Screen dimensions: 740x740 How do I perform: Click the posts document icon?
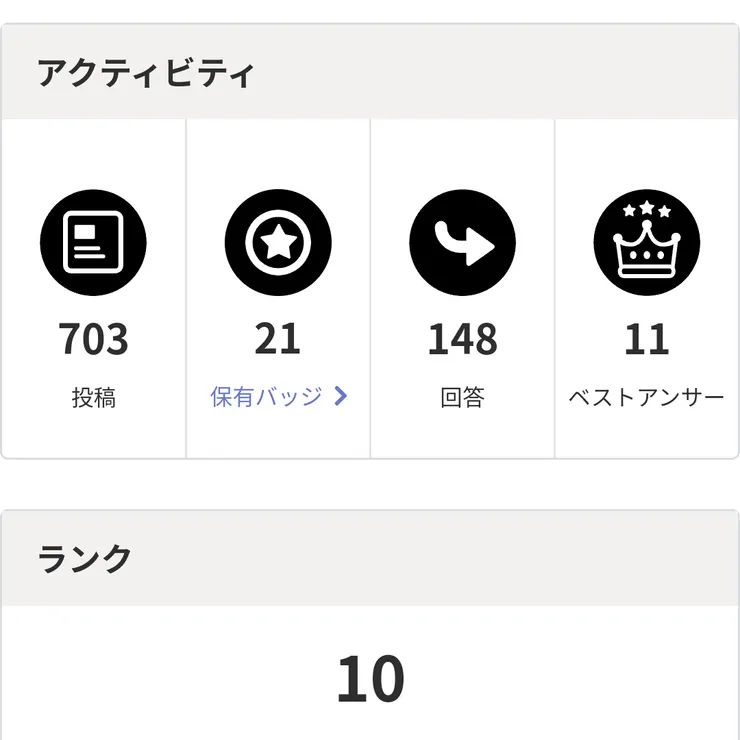pyautogui.click(x=93, y=242)
